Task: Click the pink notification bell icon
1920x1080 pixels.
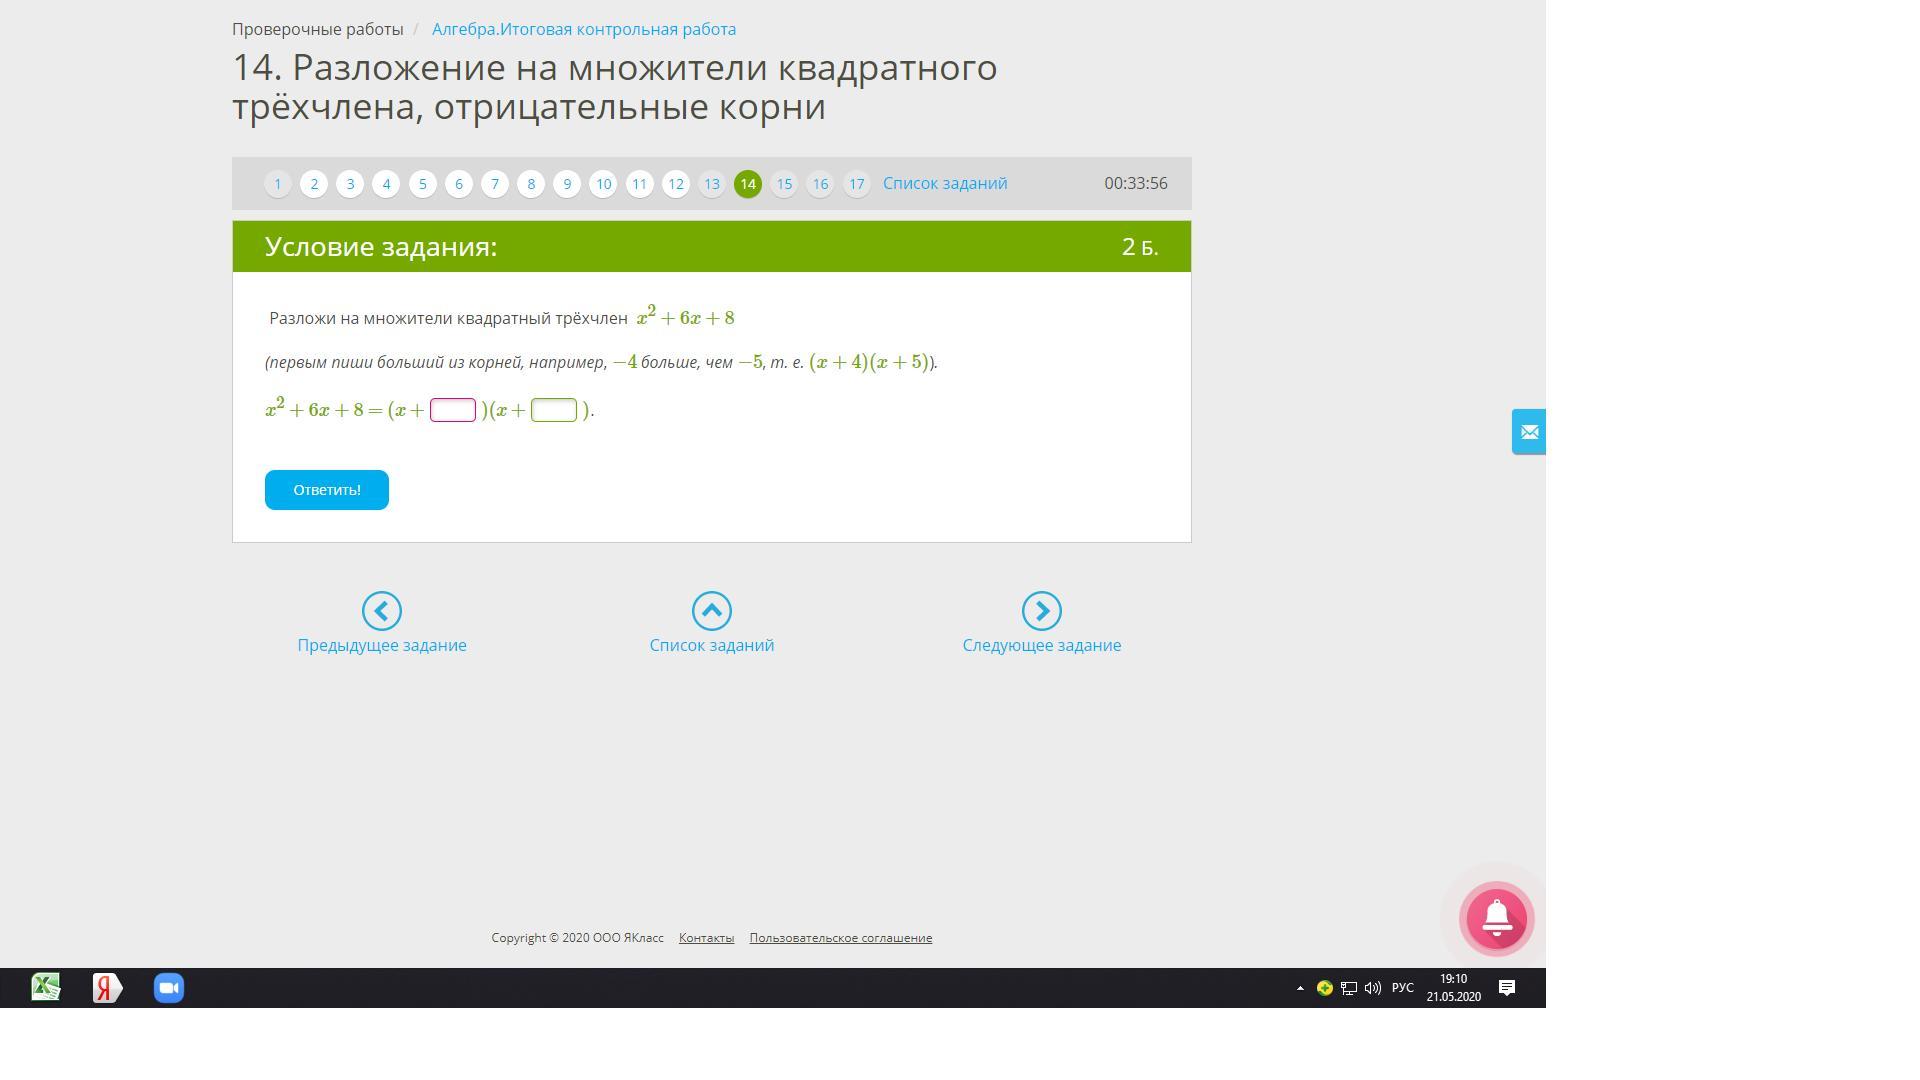Action: click(1496, 918)
